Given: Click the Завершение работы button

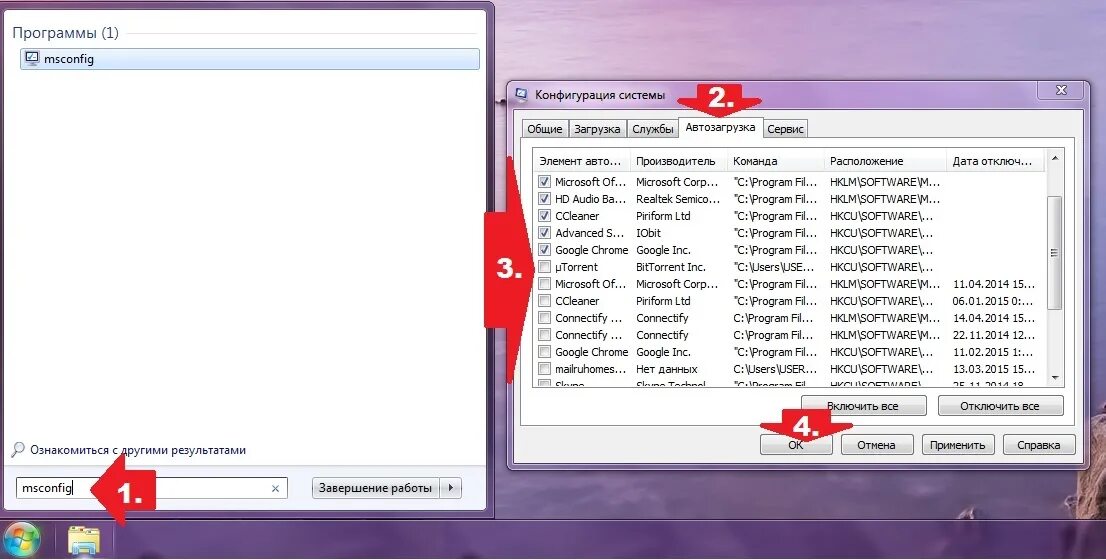Looking at the screenshot, I should [375, 487].
